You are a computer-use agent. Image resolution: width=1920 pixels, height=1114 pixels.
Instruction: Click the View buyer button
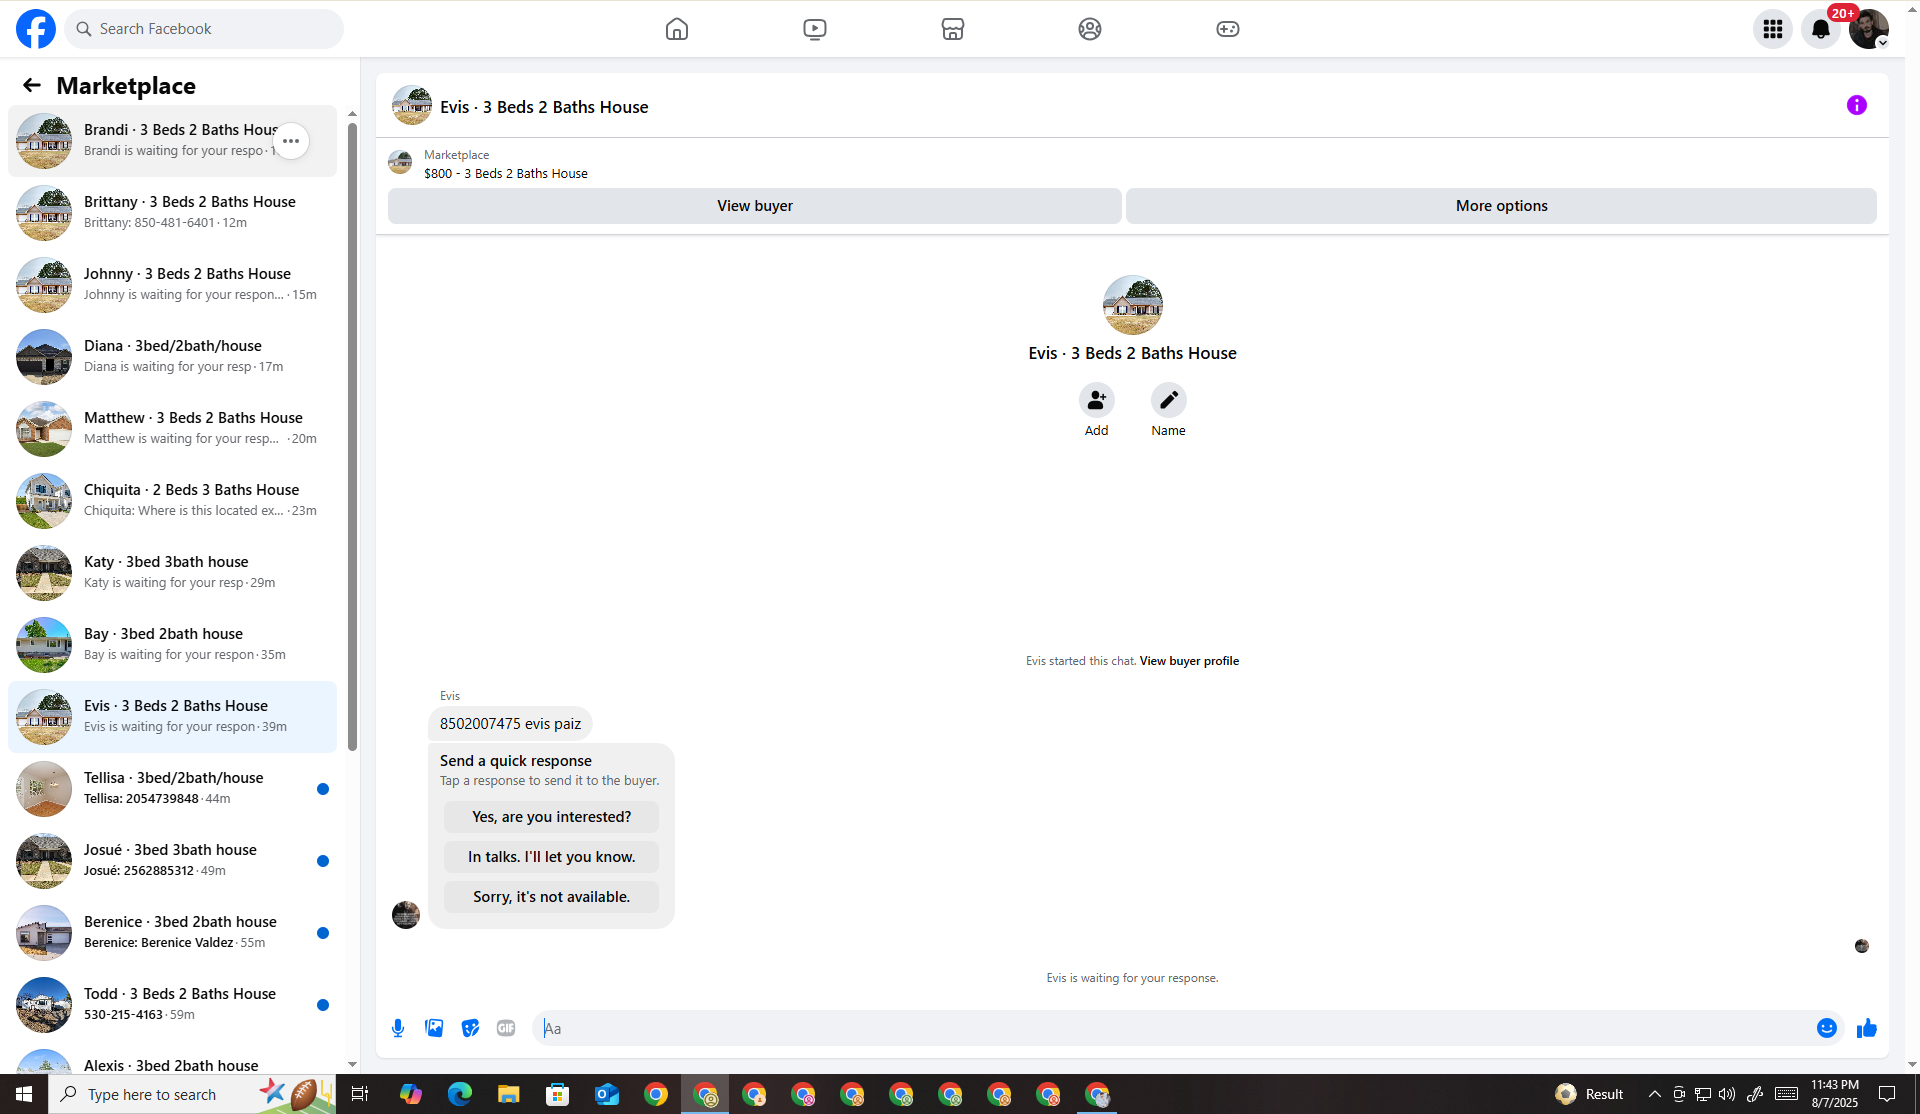coord(754,206)
